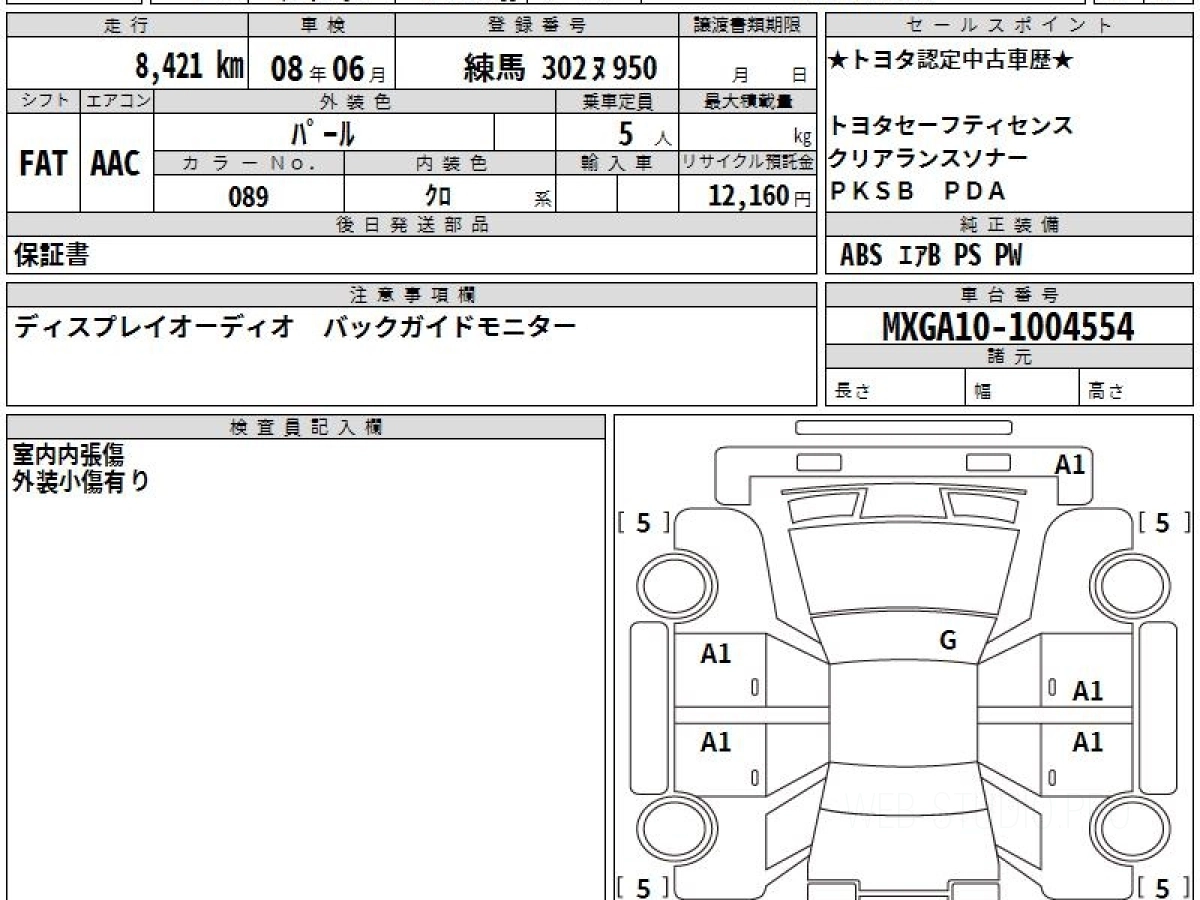The image size is (1200, 900).
Task: Click the セールスポイント header
Action: [x=1010, y=26]
